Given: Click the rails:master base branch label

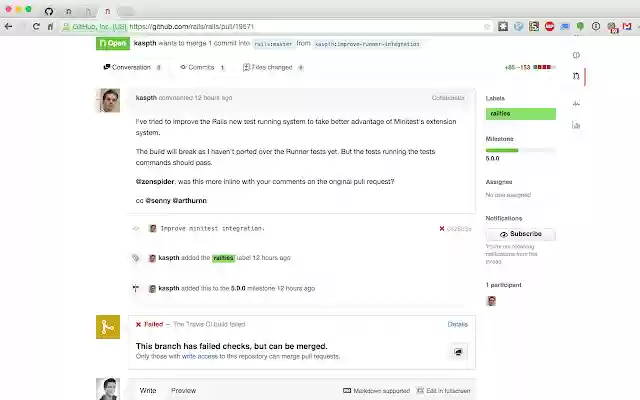Looking at the screenshot, I should (x=273, y=44).
